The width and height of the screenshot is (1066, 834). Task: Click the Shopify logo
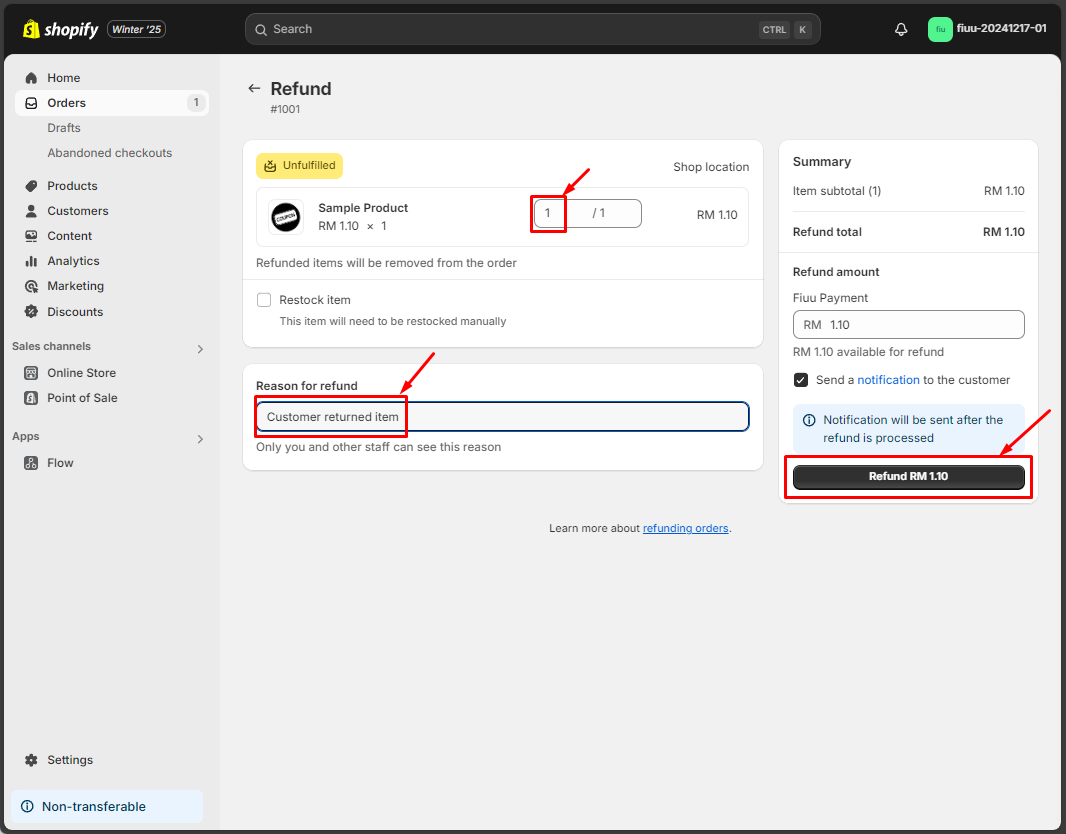click(61, 29)
